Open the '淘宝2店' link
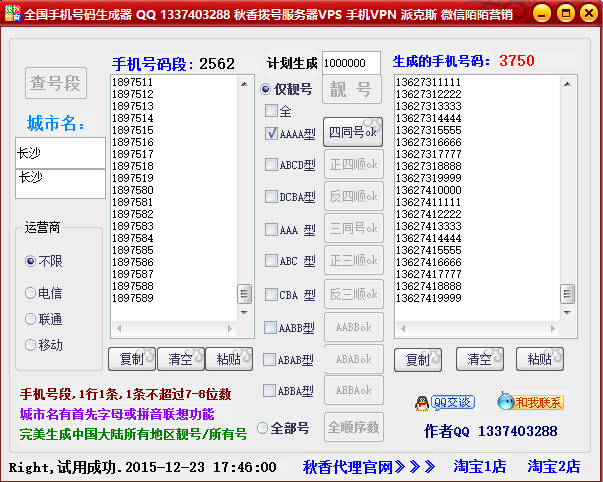603x482 pixels. tap(554, 466)
